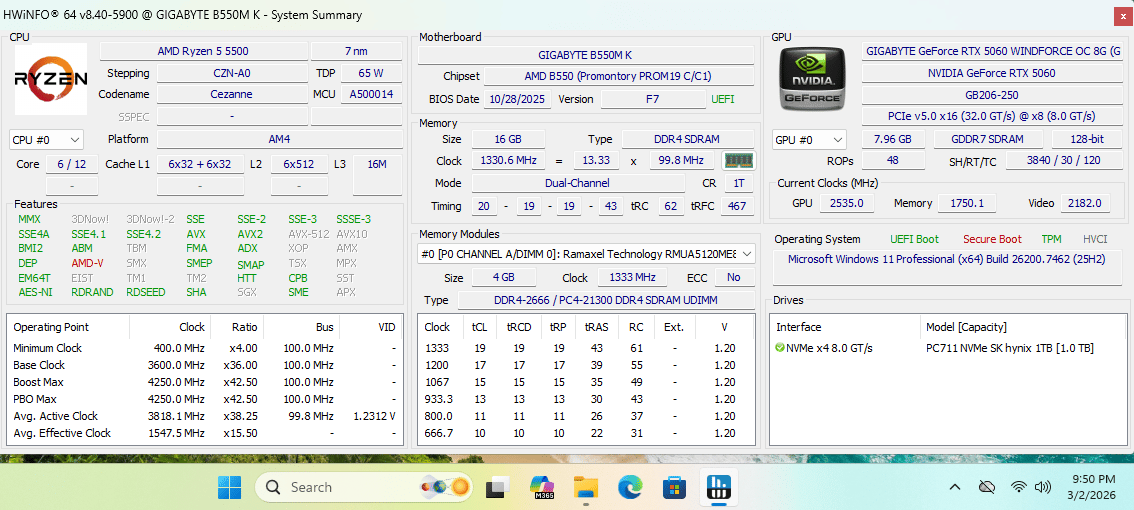Click the AM4 platform field
Image resolution: width=1134 pixels, height=510 pixels.
tap(280, 140)
